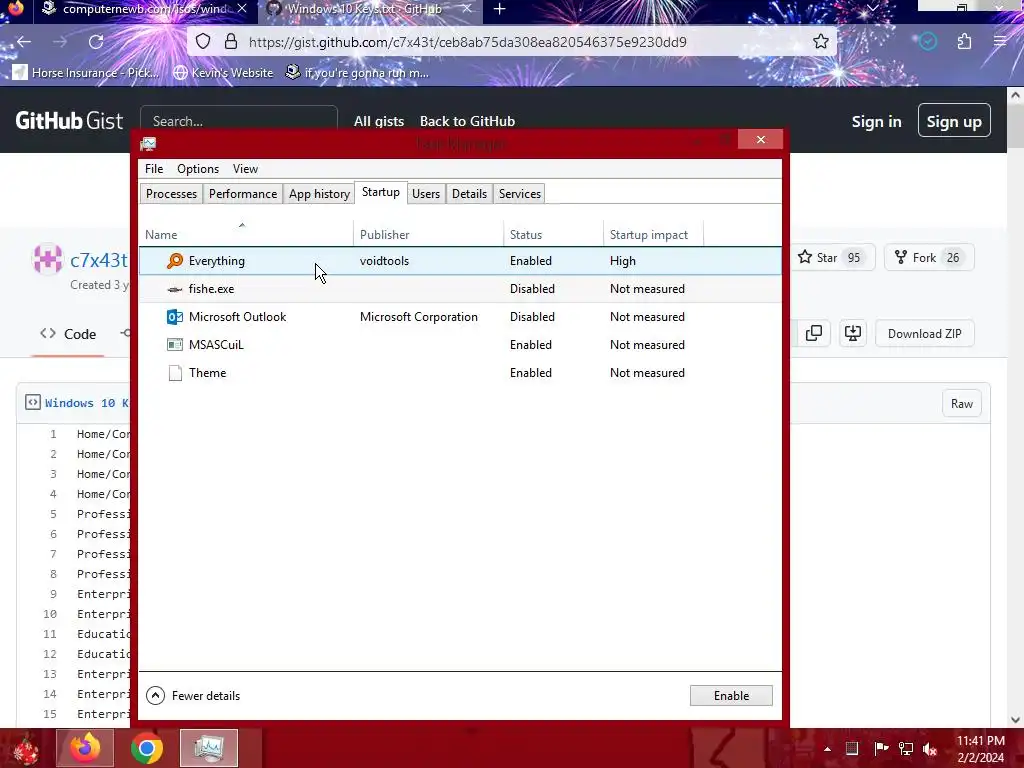Show hidden tray icons arrow

(x=827, y=748)
